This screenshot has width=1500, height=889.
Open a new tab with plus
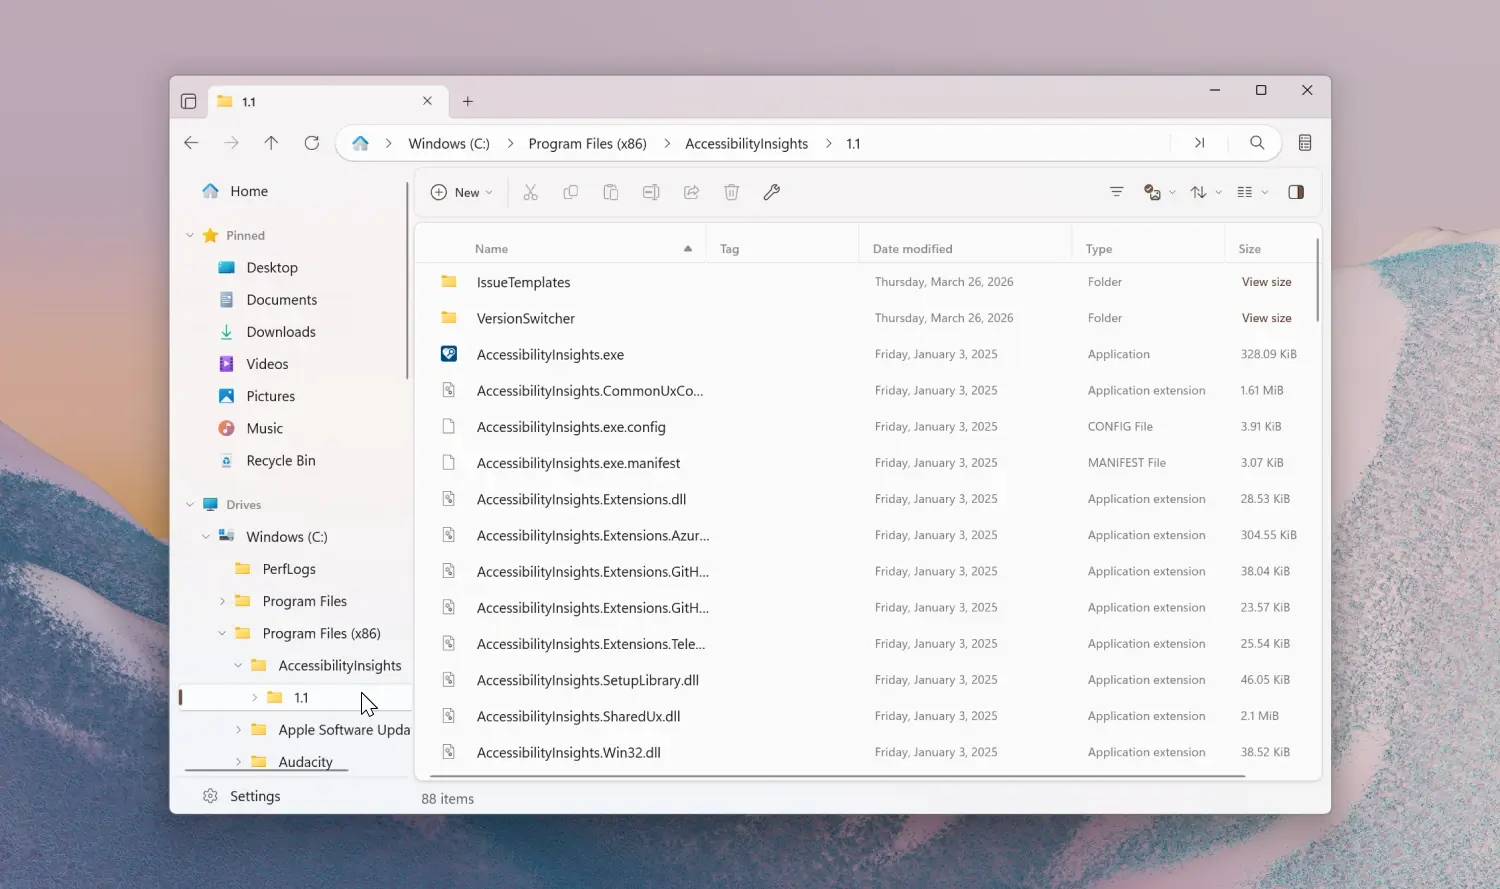point(467,101)
